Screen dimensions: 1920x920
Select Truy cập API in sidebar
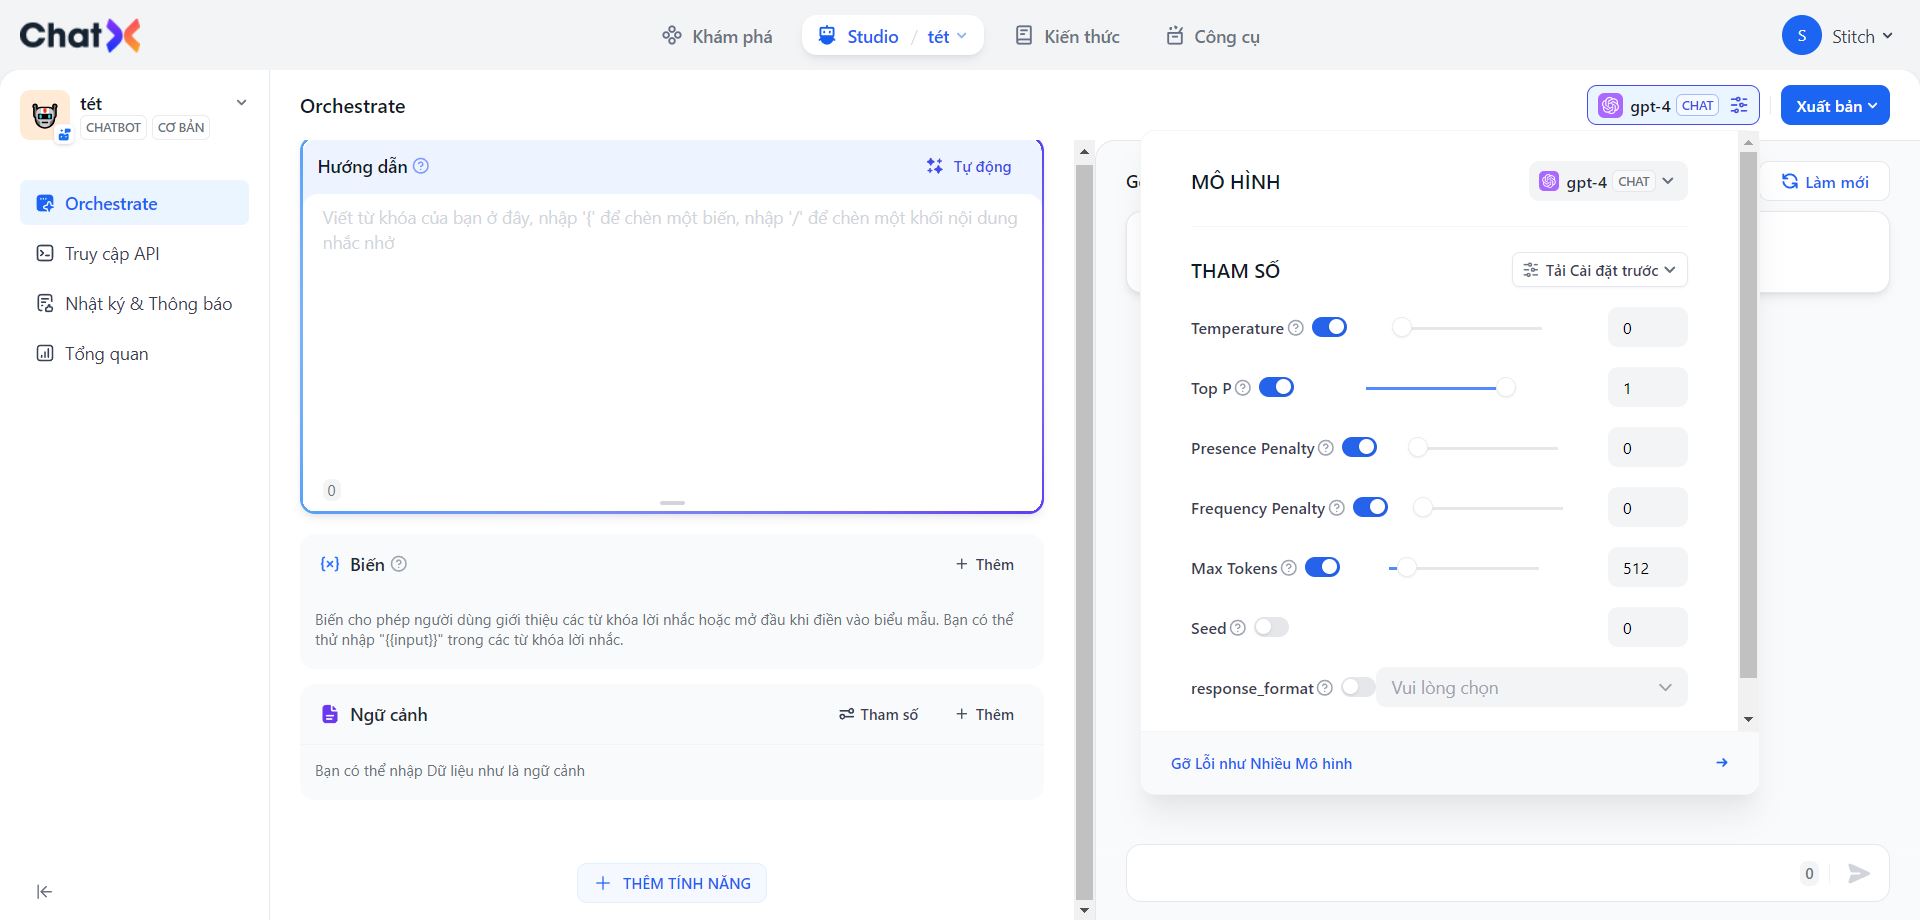[112, 254]
